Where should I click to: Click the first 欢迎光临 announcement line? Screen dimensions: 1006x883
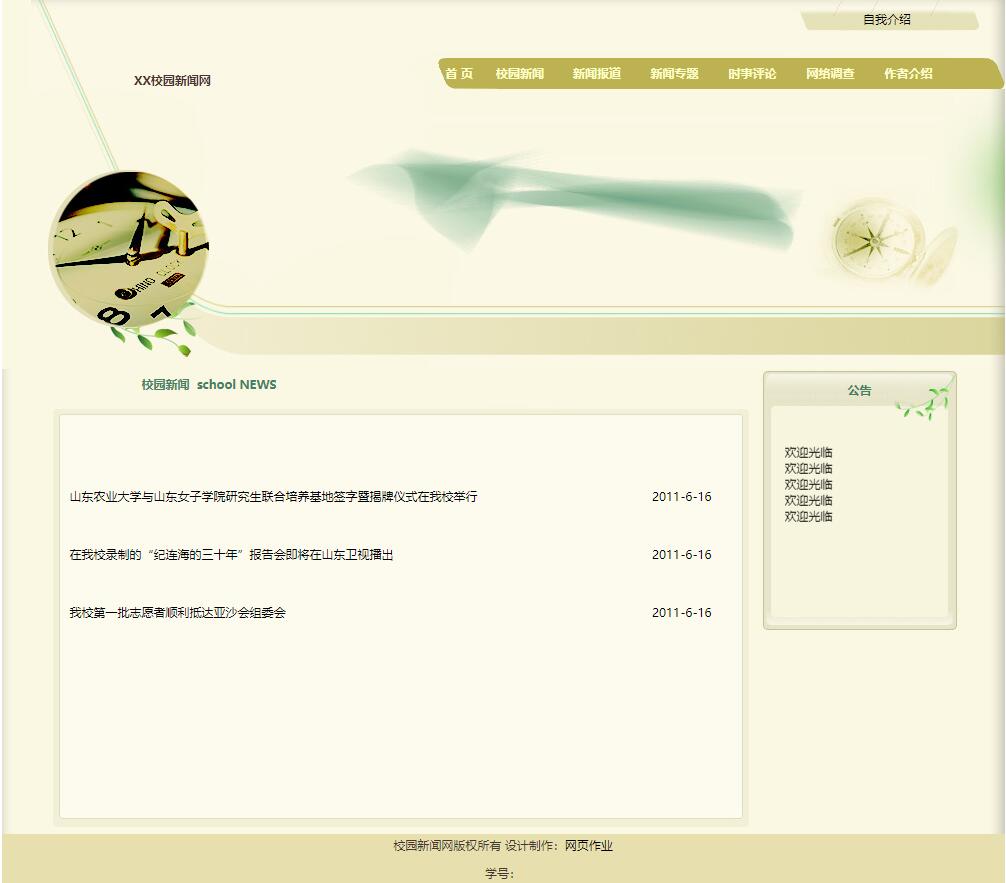click(808, 453)
